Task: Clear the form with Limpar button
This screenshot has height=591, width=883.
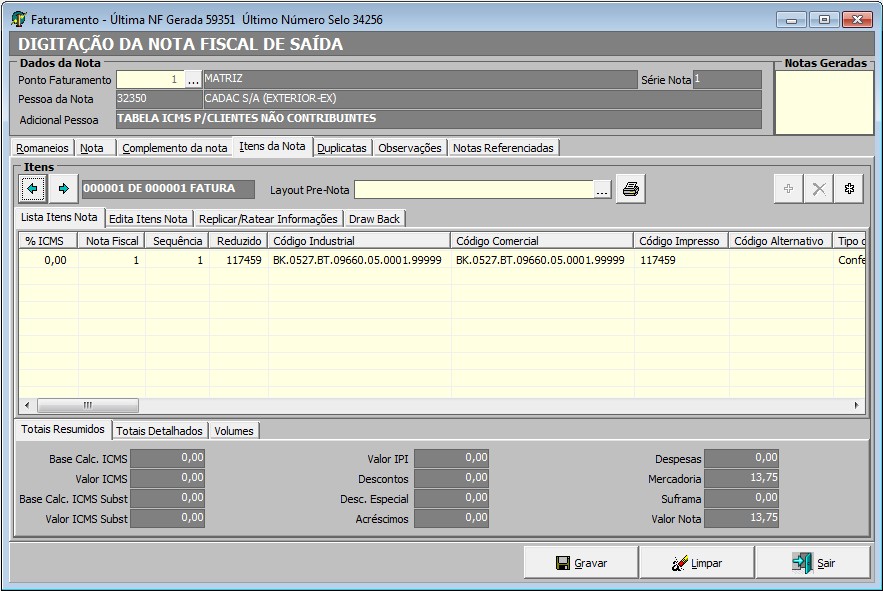Action: pos(697,563)
